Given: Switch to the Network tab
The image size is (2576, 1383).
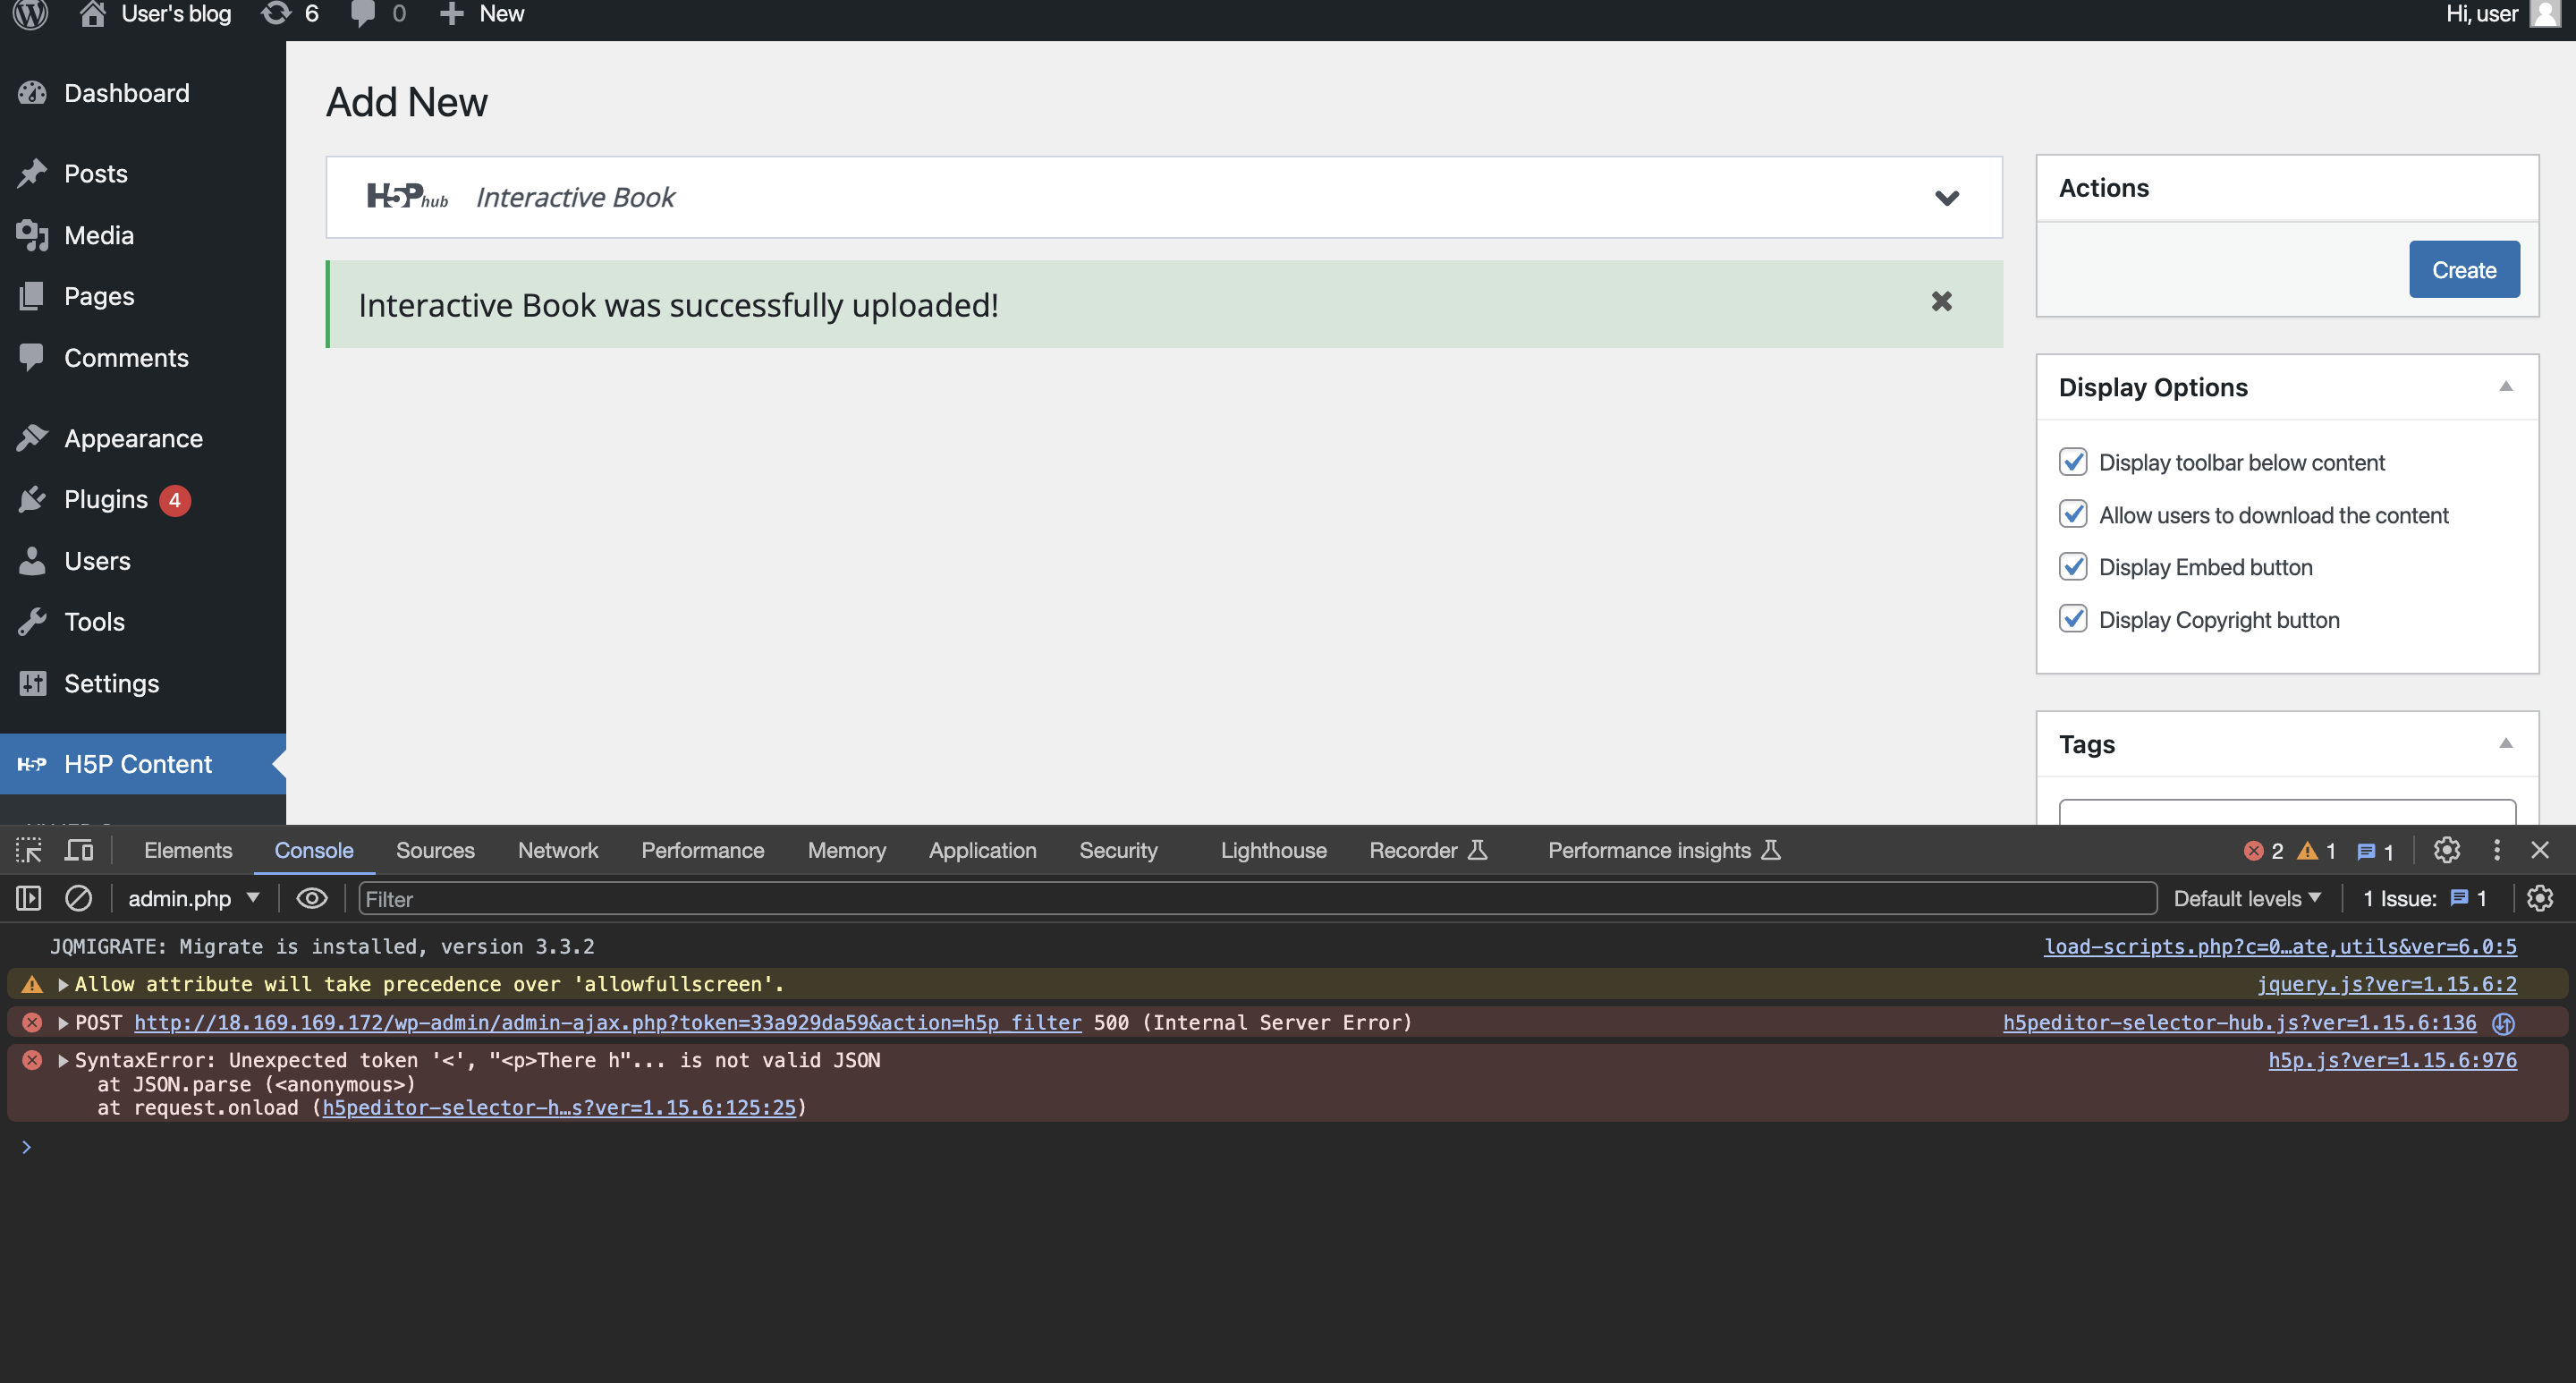Looking at the screenshot, I should click(x=557, y=849).
